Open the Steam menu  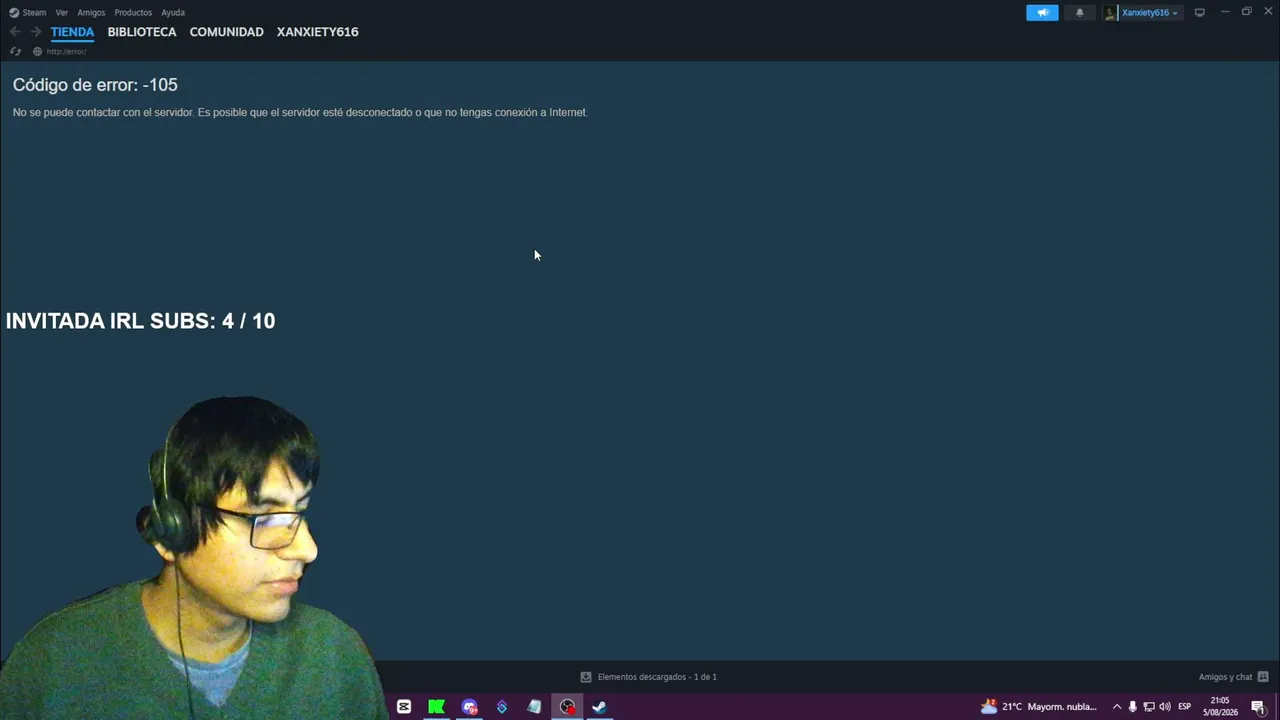34,13
